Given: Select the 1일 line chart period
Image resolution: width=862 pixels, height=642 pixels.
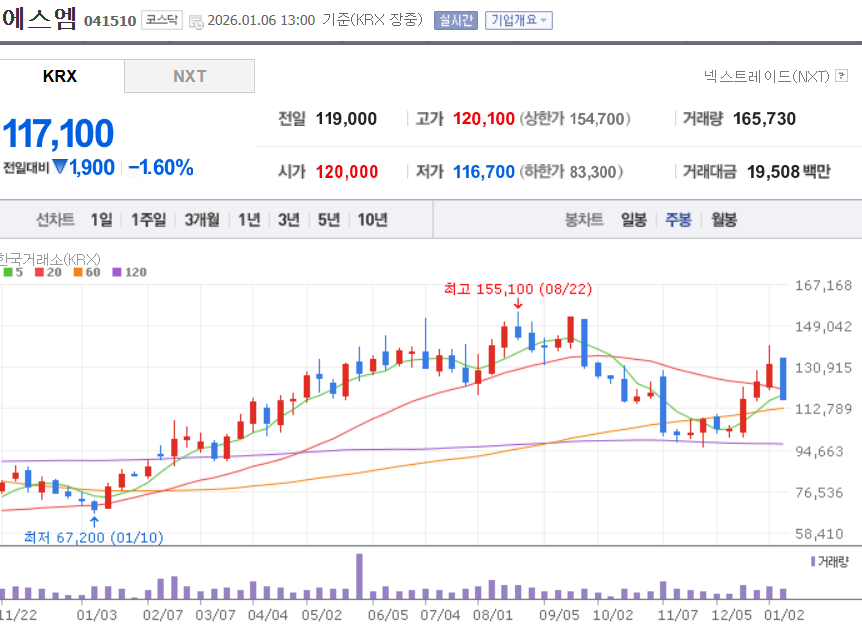Looking at the screenshot, I should coord(102,220).
